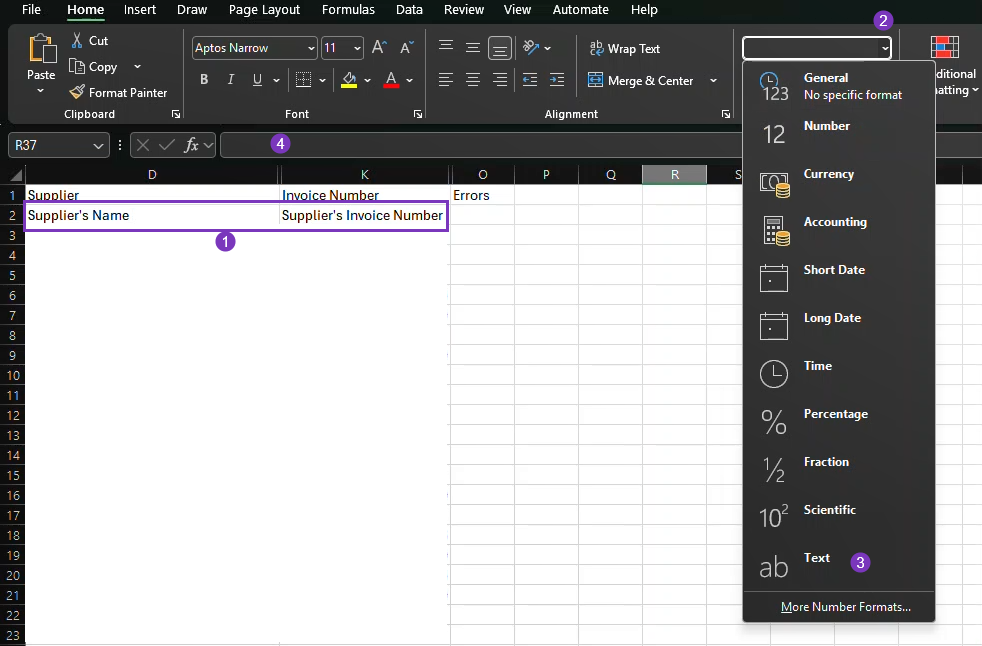Click the Cut scissors icon
The height and width of the screenshot is (646, 982).
tap(77, 40)
